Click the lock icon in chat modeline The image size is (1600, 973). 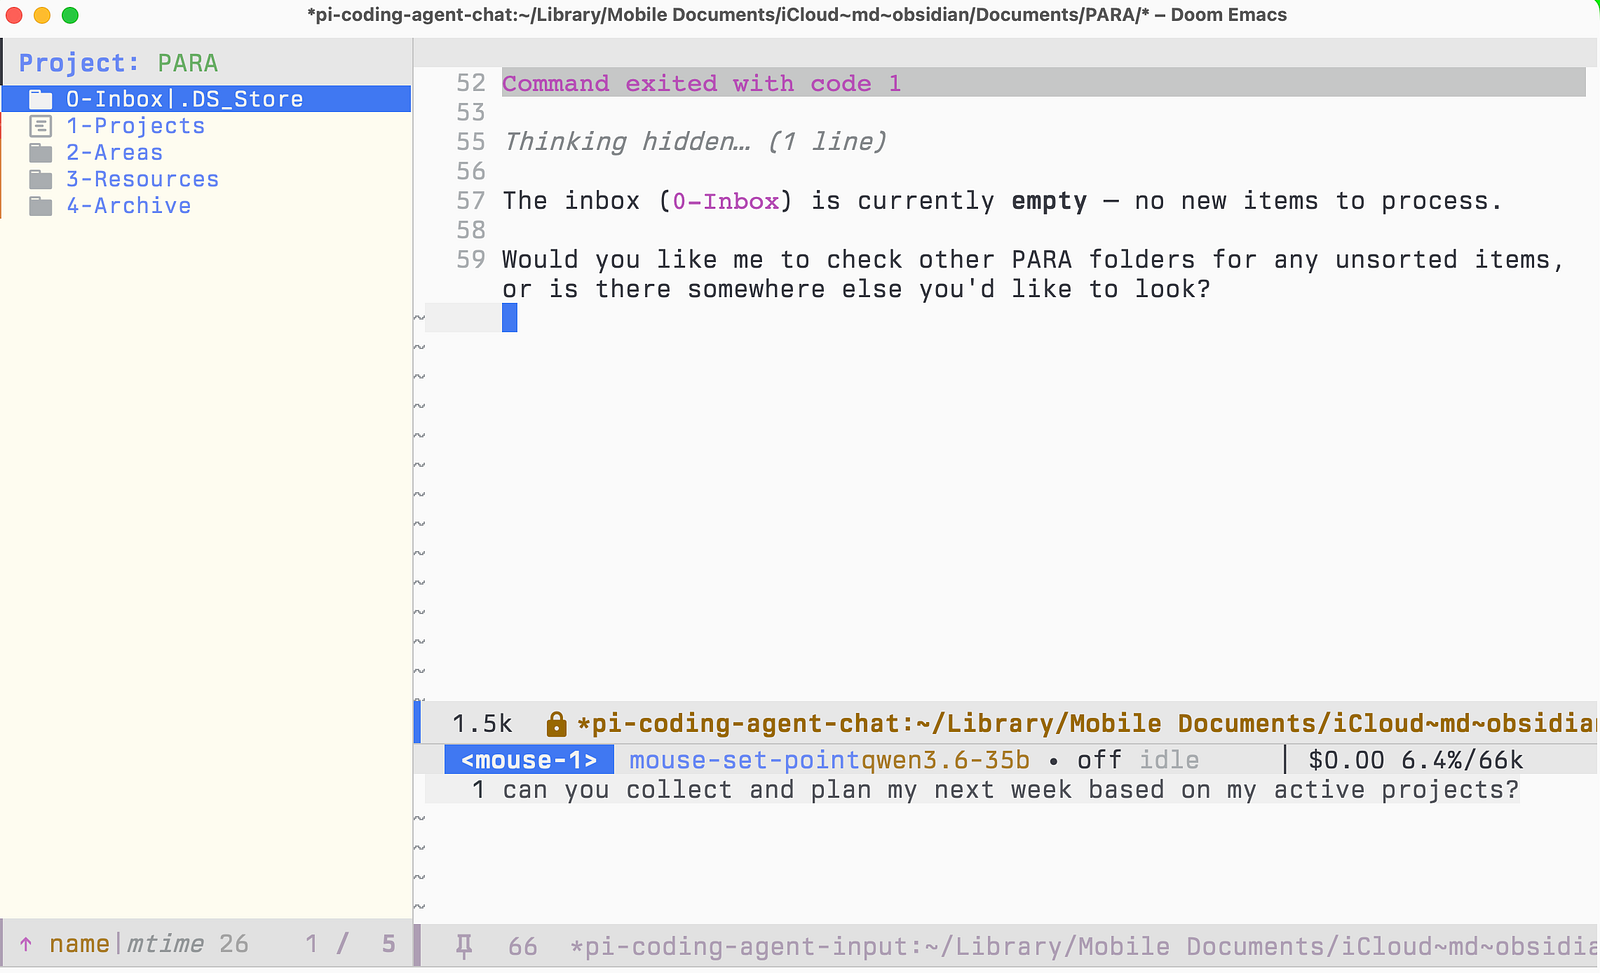[x=556, y=724]
